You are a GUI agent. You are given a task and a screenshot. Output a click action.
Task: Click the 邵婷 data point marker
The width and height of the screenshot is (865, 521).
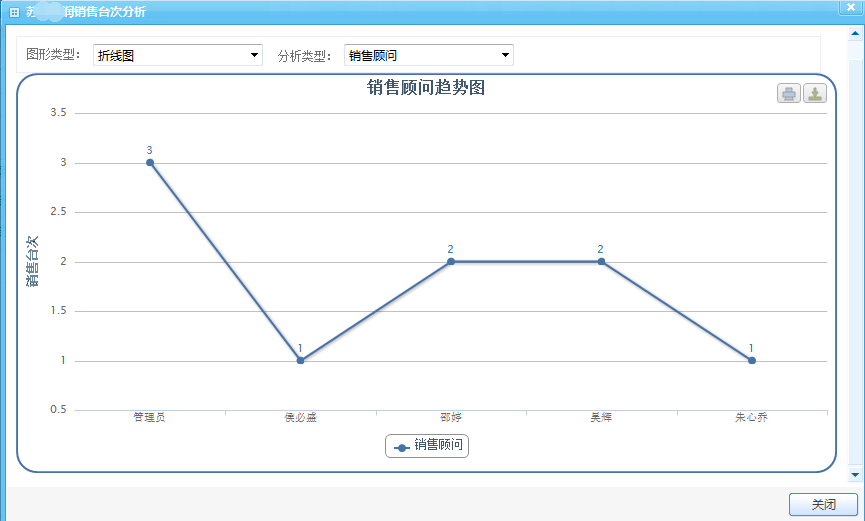[x=451, y=261]
